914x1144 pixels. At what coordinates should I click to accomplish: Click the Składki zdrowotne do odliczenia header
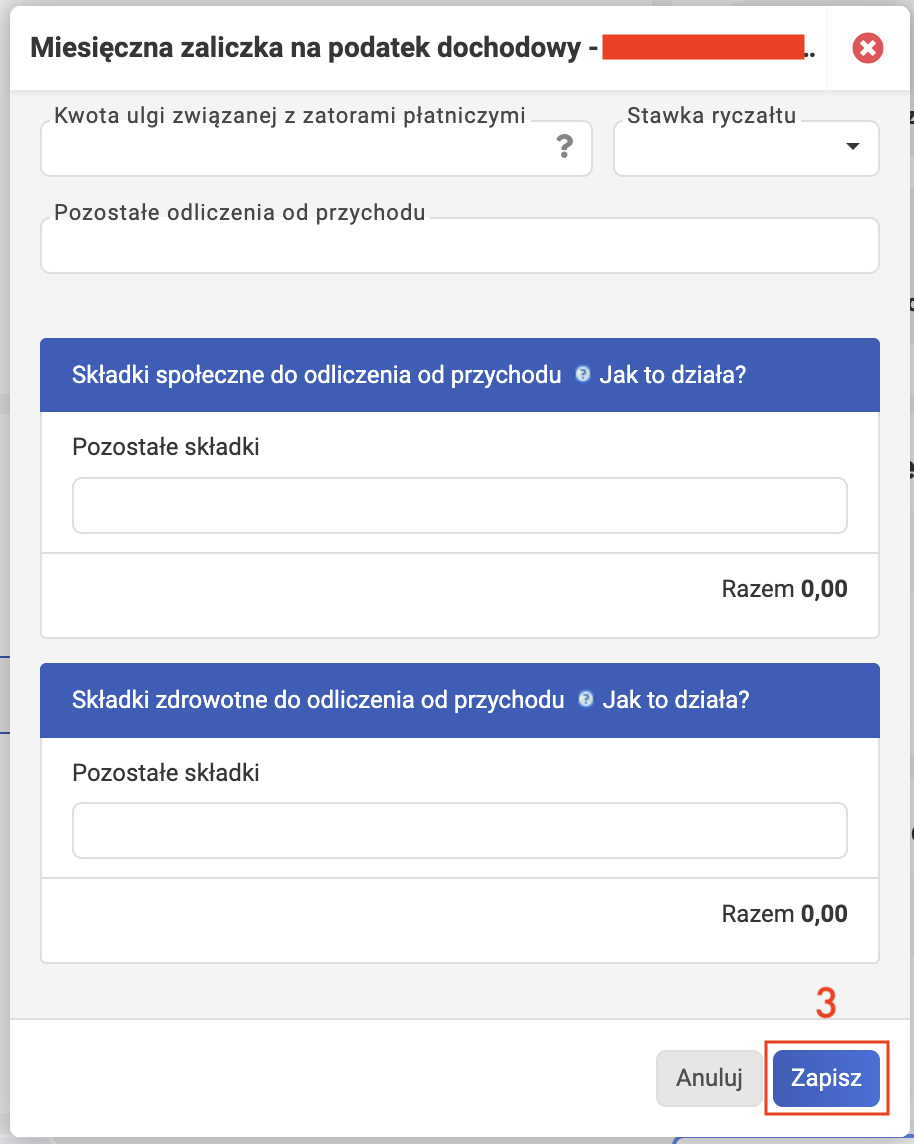point(318,700)
